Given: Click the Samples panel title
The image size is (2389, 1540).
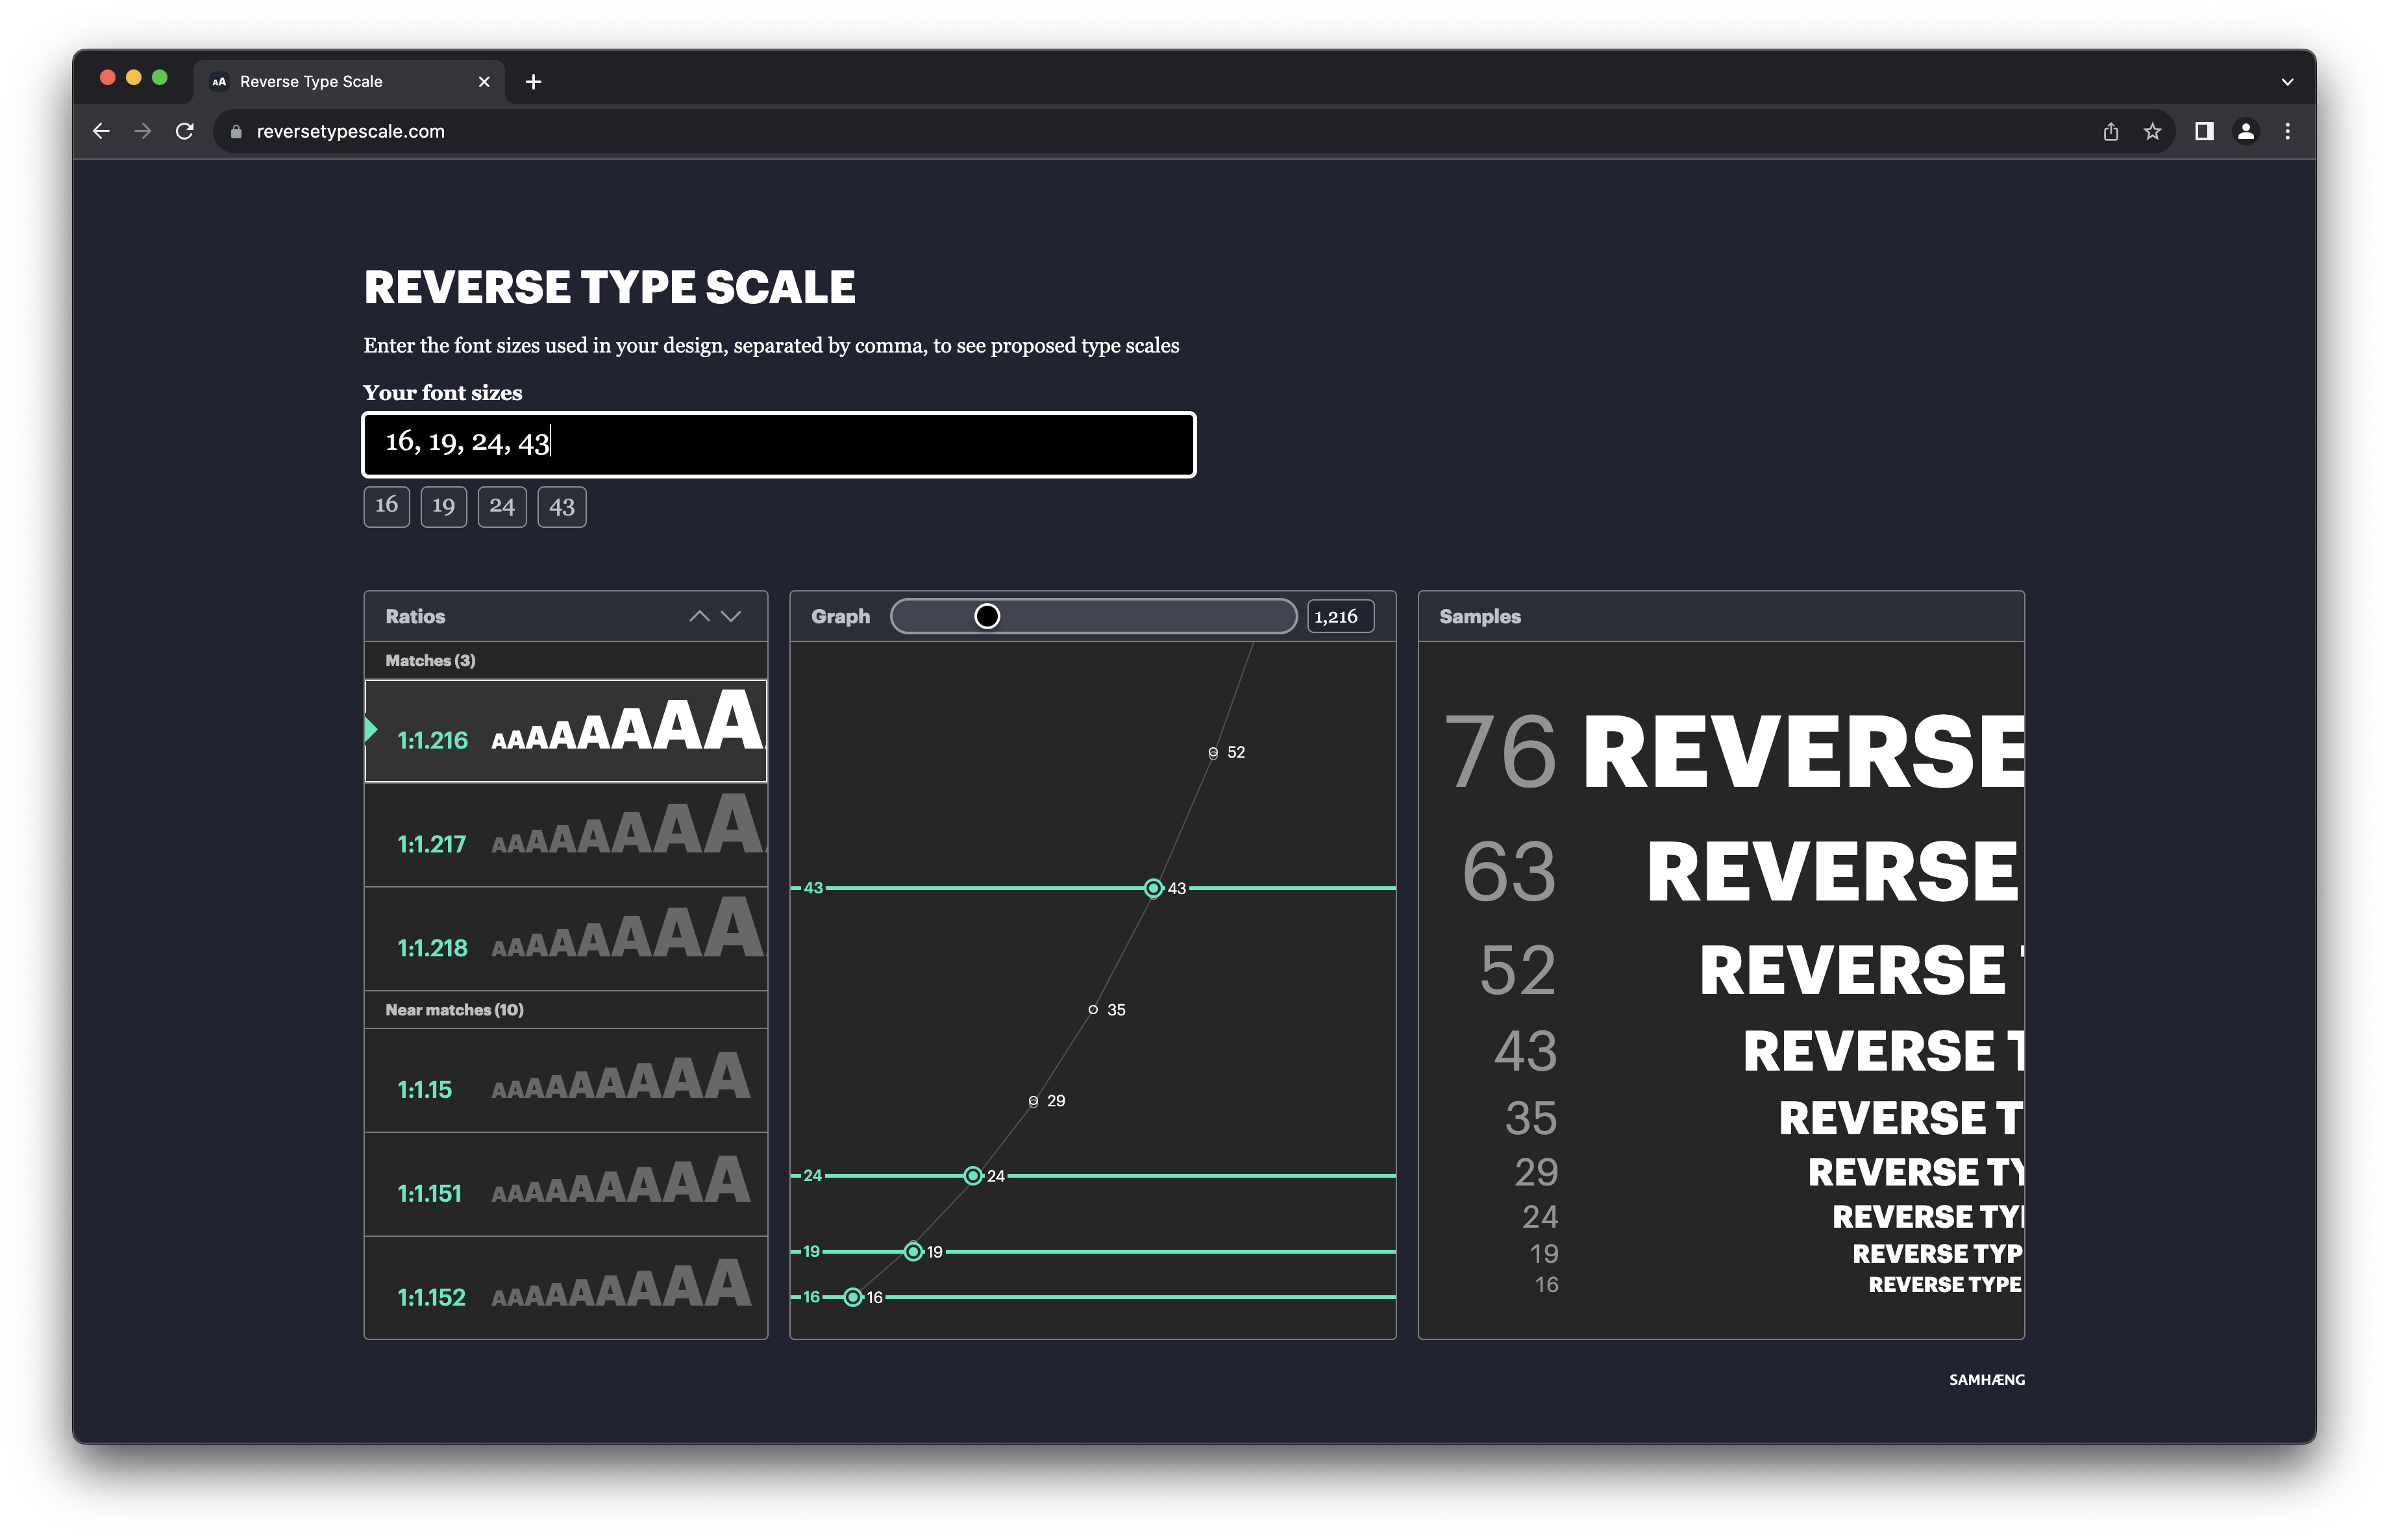Looking at the screenshot, I should (x=1479, y=616).
